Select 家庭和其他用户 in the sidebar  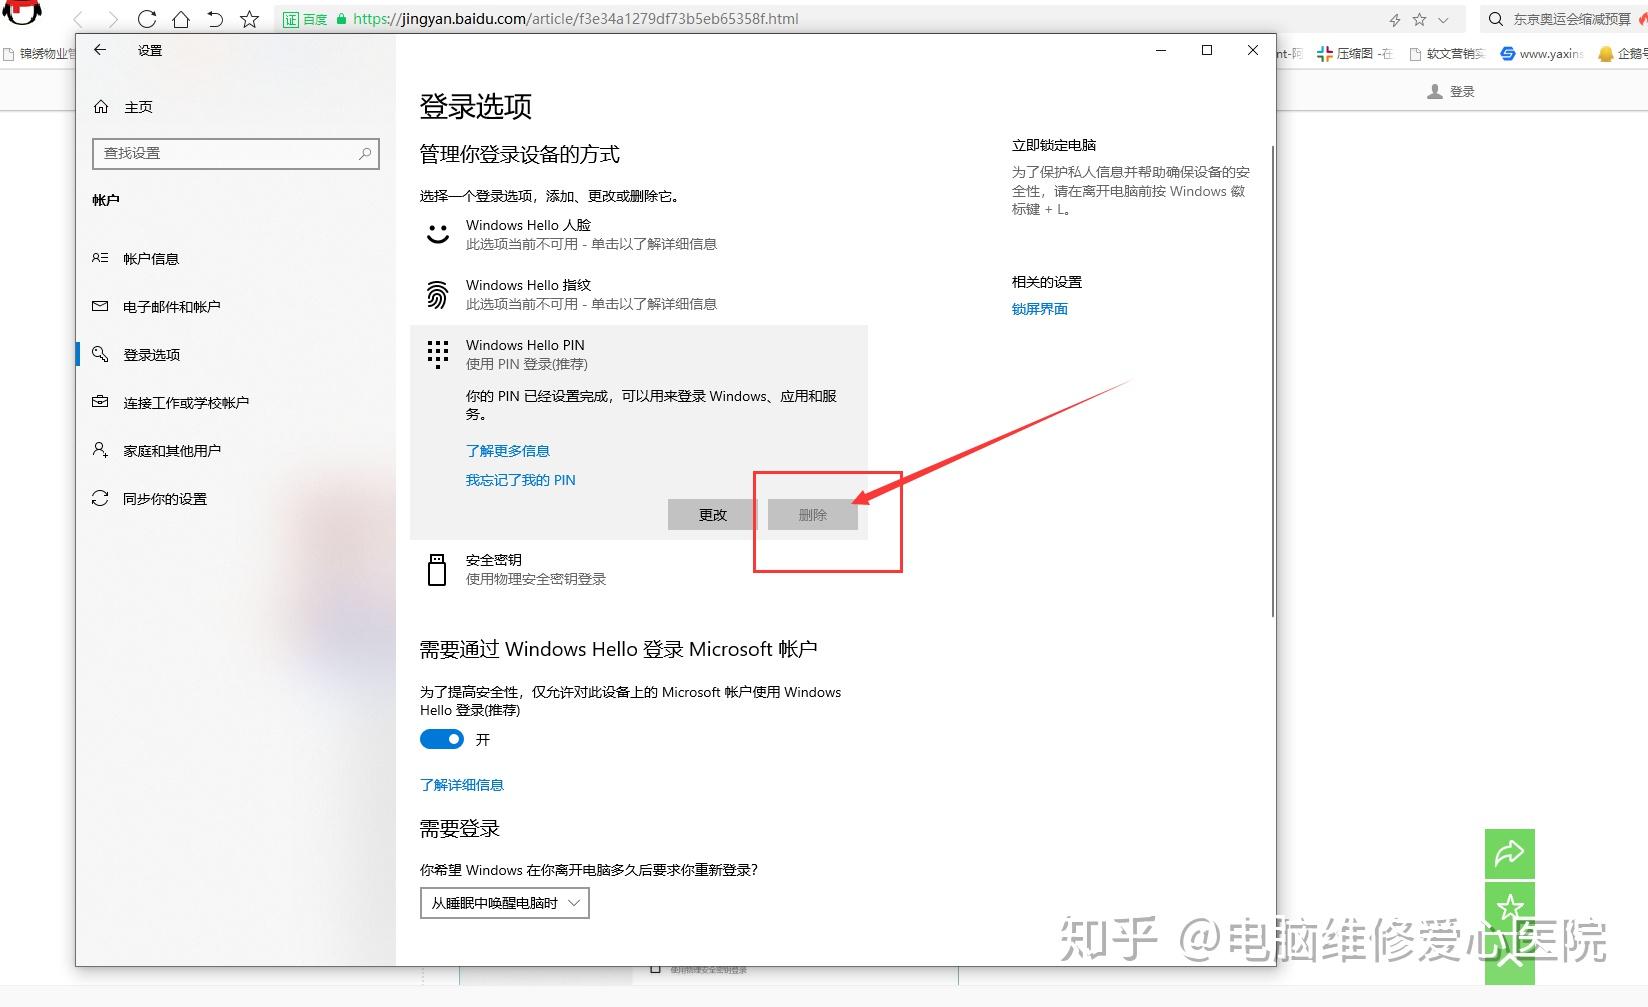click(x=100, y=450)
